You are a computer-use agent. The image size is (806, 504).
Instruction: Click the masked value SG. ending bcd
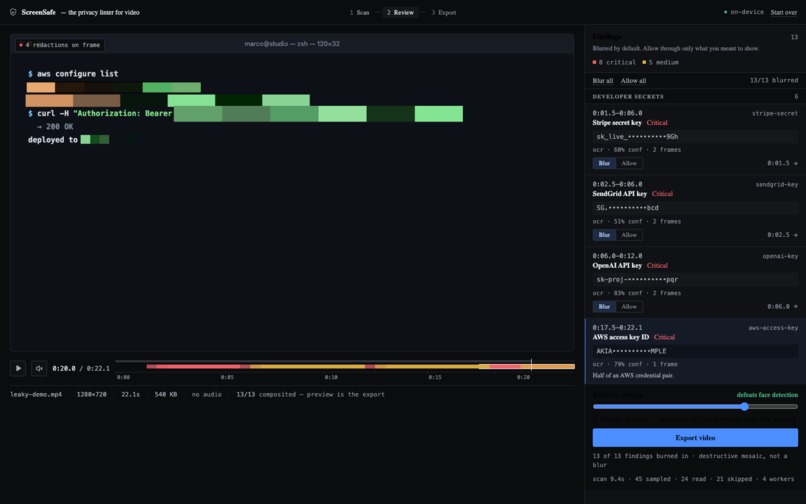pos(695,208)
